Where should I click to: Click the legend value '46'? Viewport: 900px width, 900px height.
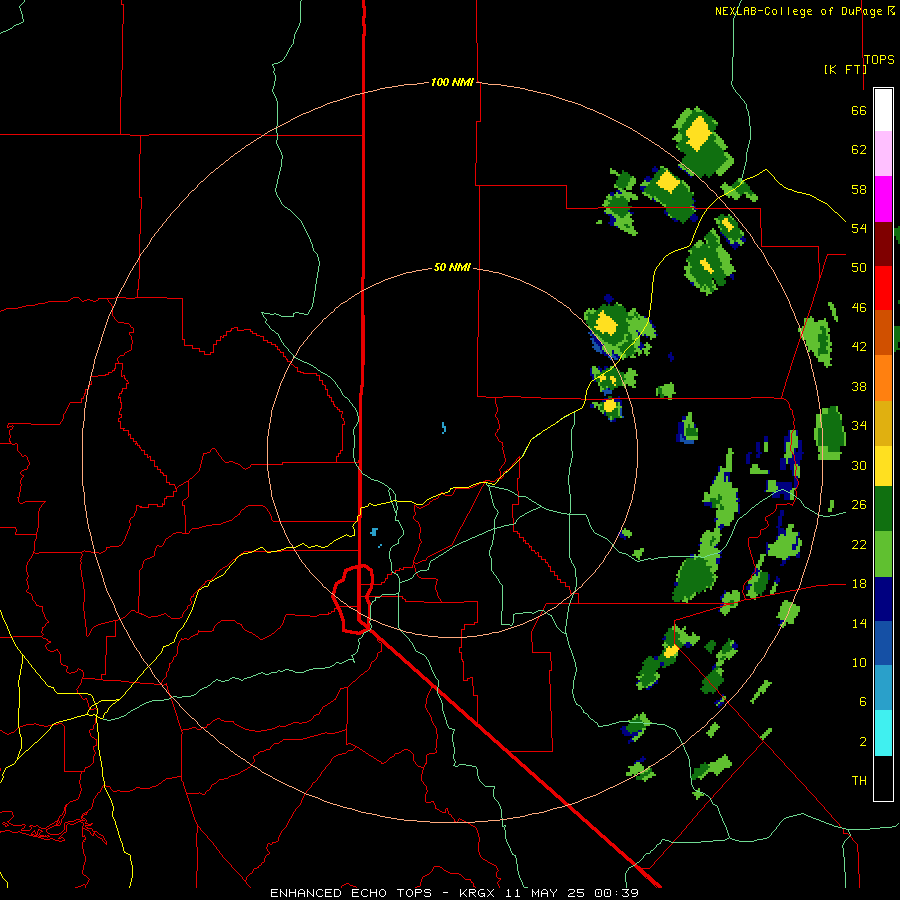pyautogui.click(x=859, y=307)
